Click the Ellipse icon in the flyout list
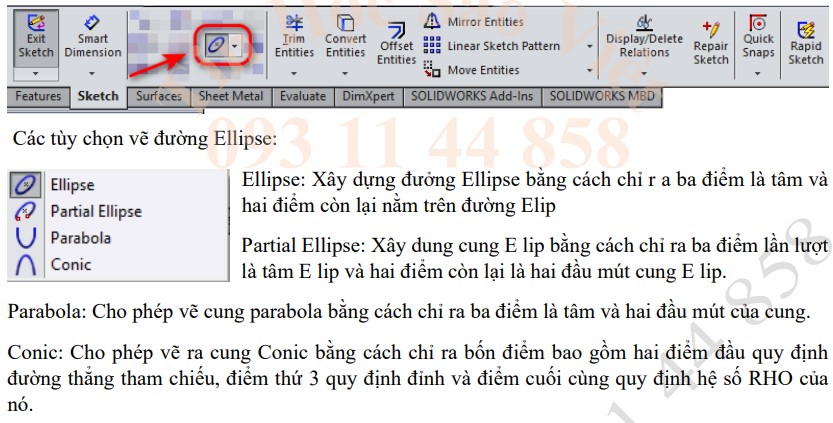833x423 pixels. pos(25,184)
